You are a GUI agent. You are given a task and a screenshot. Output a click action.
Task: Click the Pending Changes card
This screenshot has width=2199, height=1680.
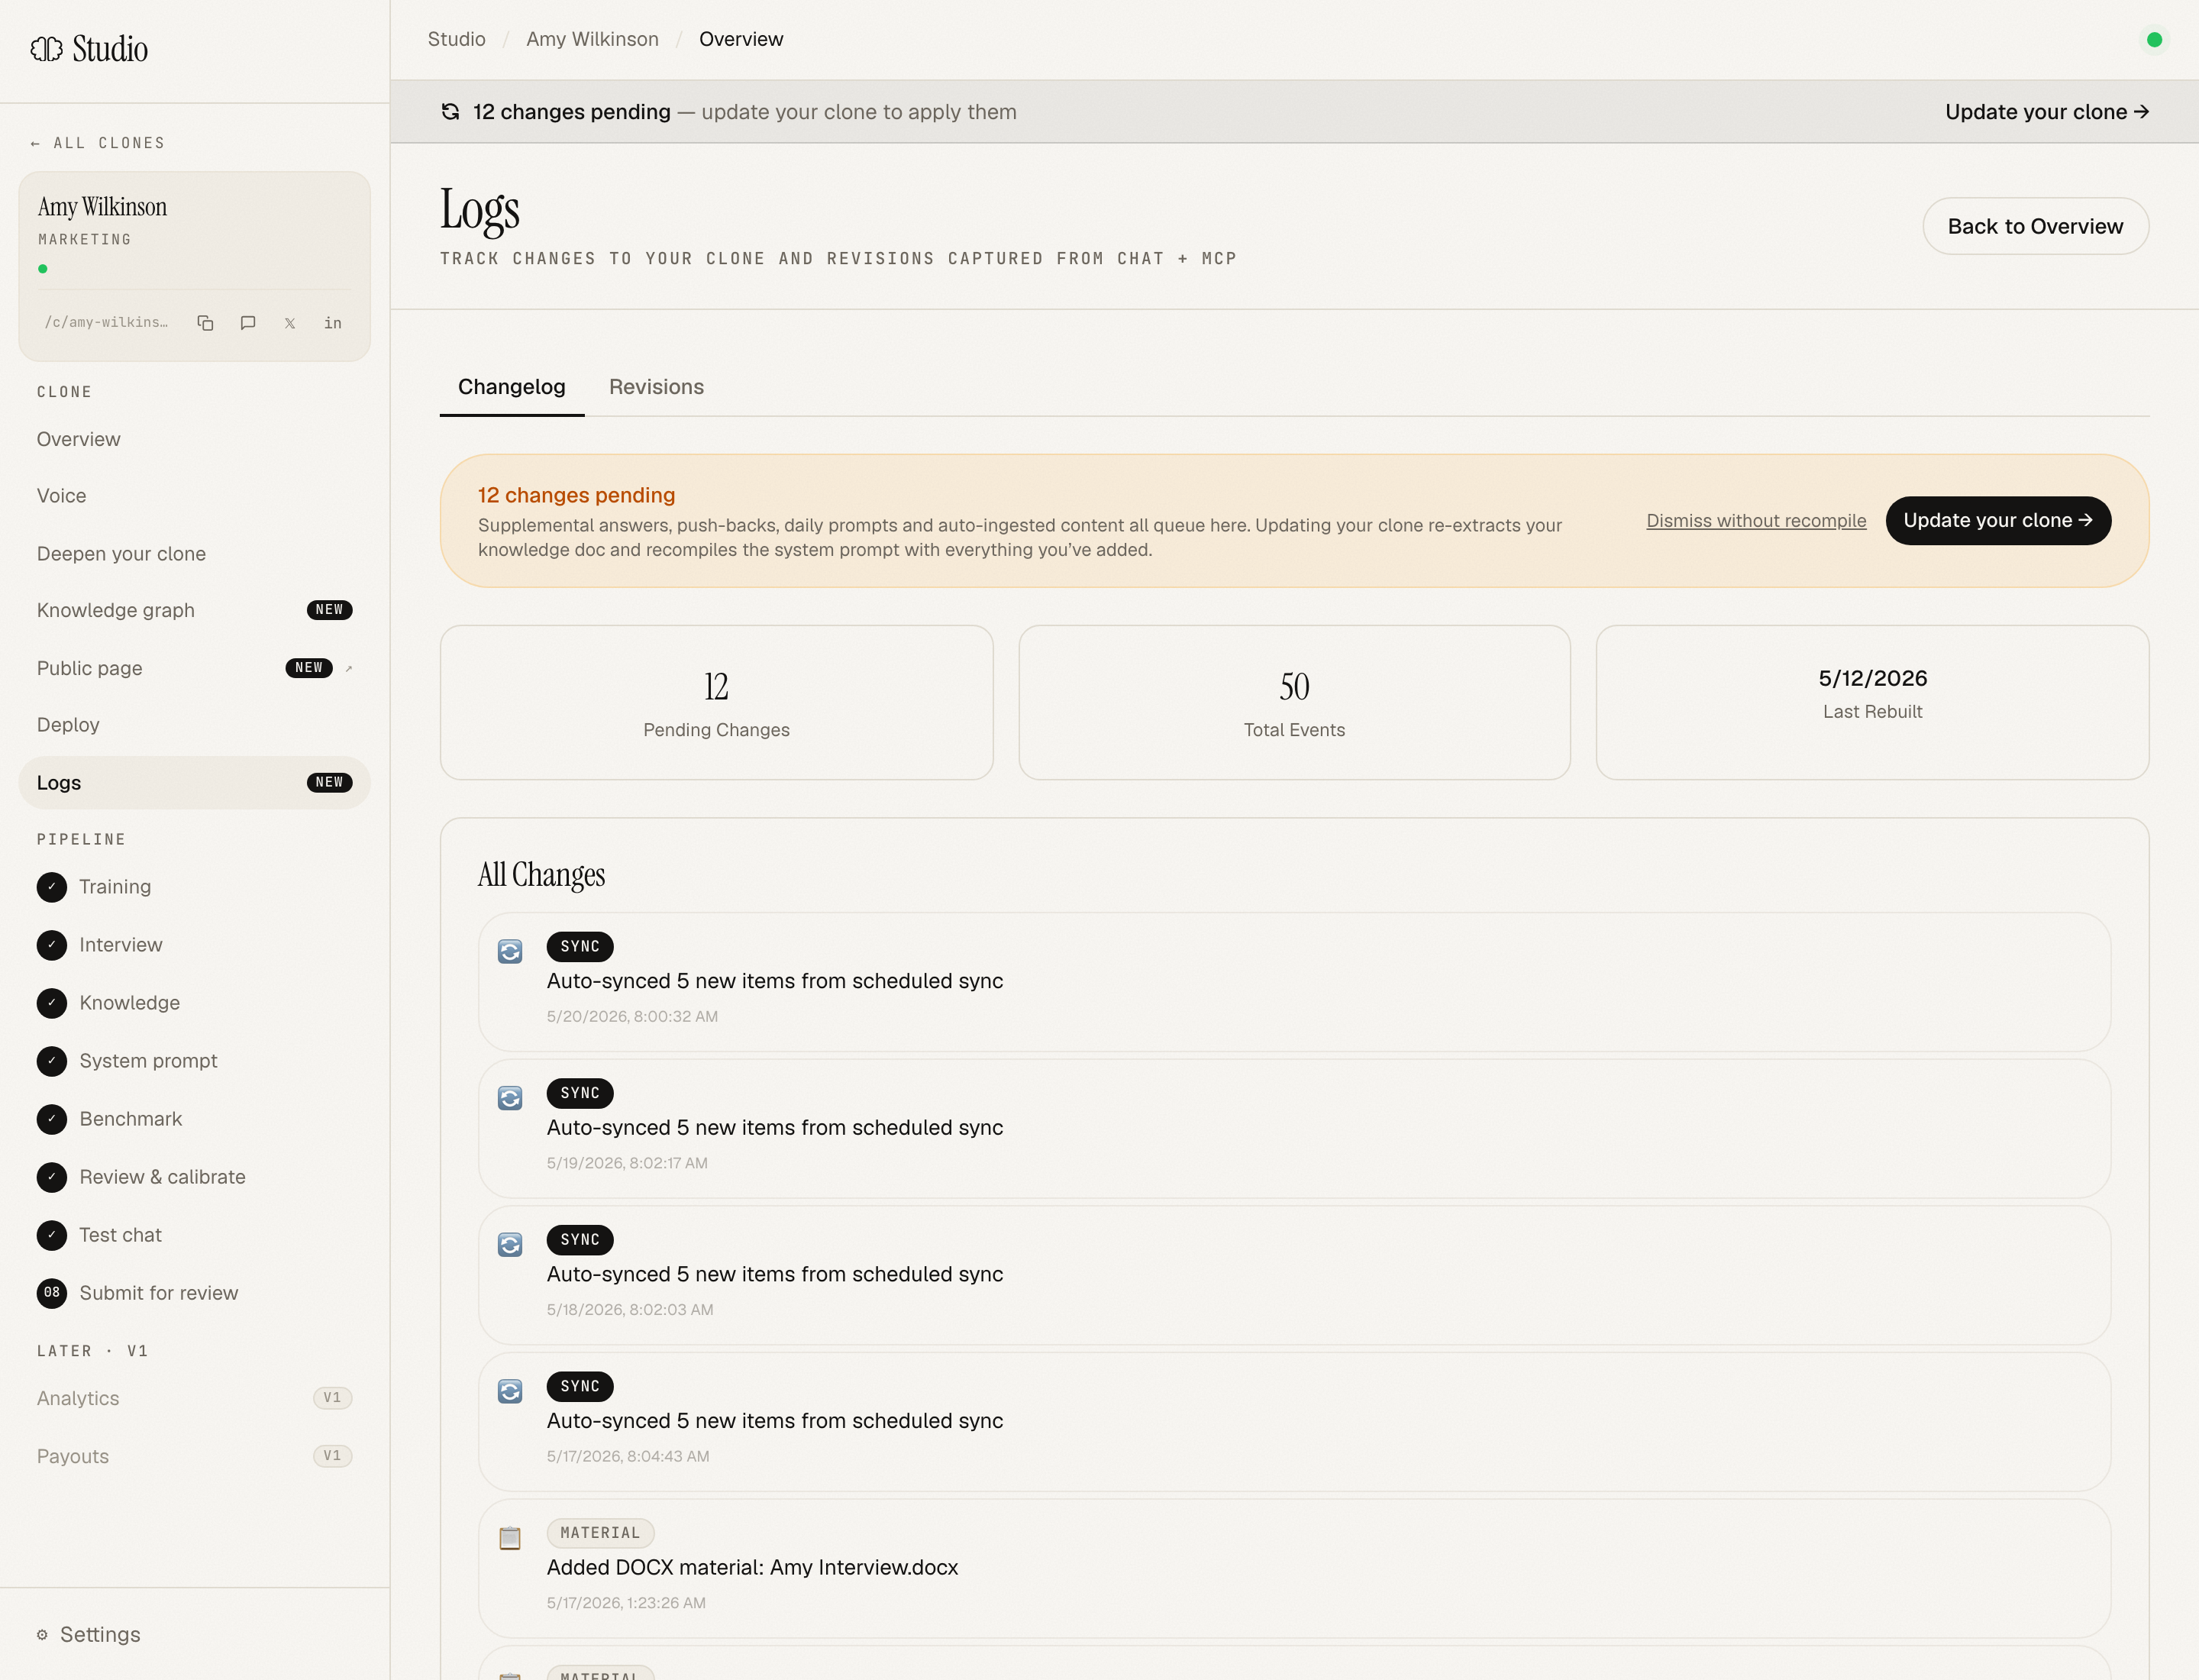pyautogui.click(x=716, y=703)
